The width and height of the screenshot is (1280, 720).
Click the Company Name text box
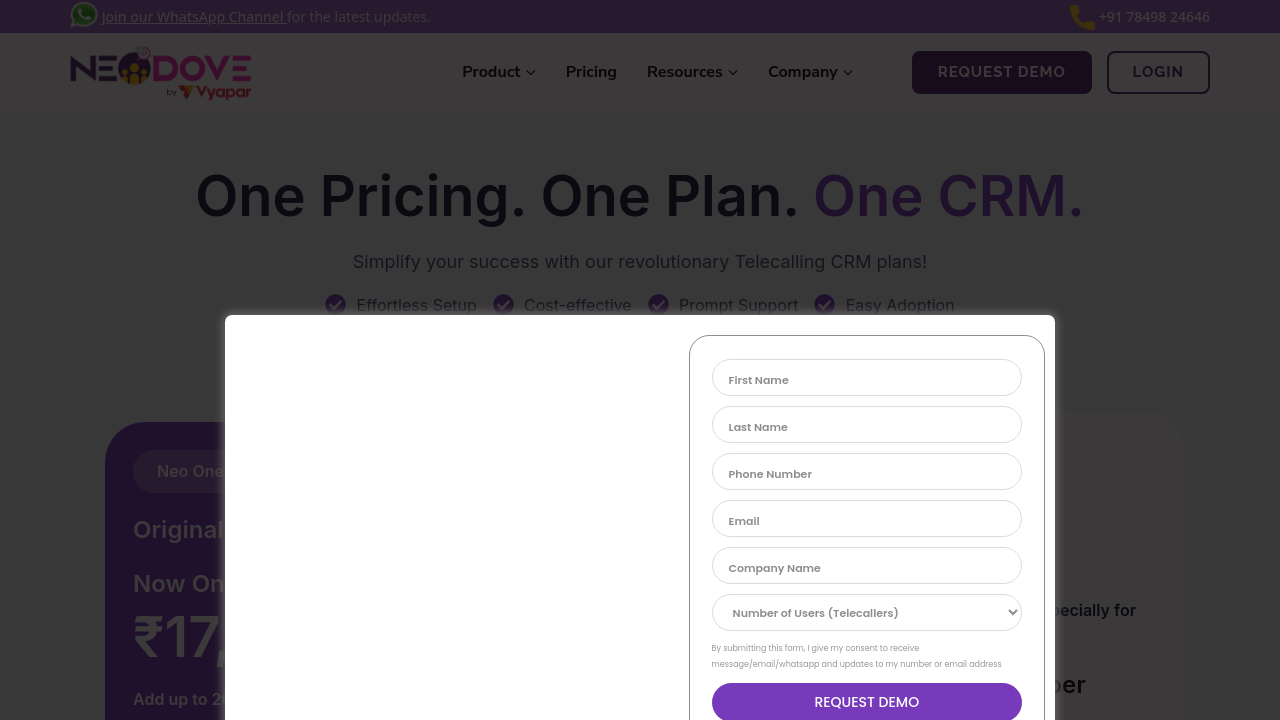866,566
